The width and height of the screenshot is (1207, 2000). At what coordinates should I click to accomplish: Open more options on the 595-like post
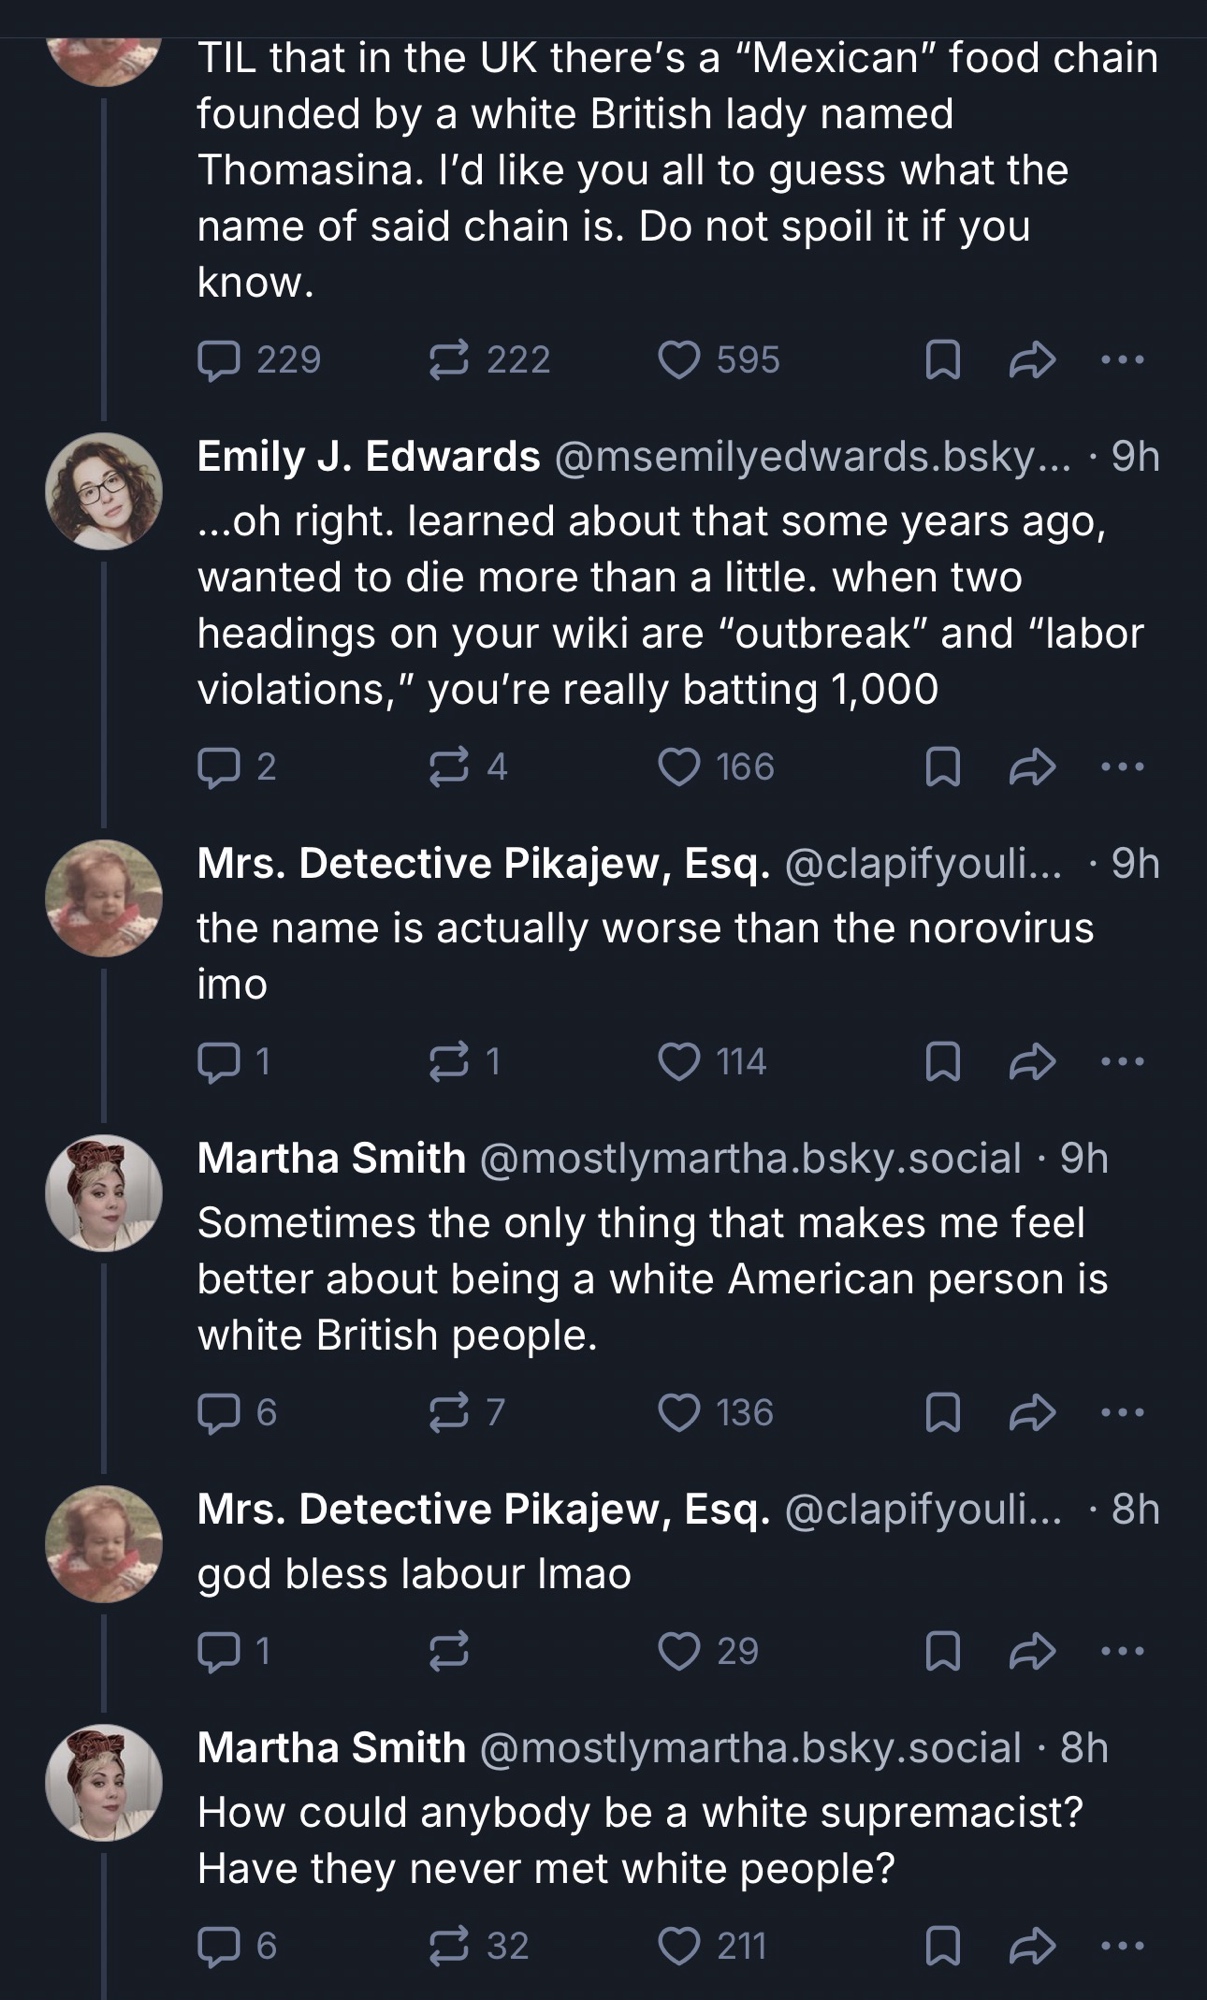point(1122,360)
